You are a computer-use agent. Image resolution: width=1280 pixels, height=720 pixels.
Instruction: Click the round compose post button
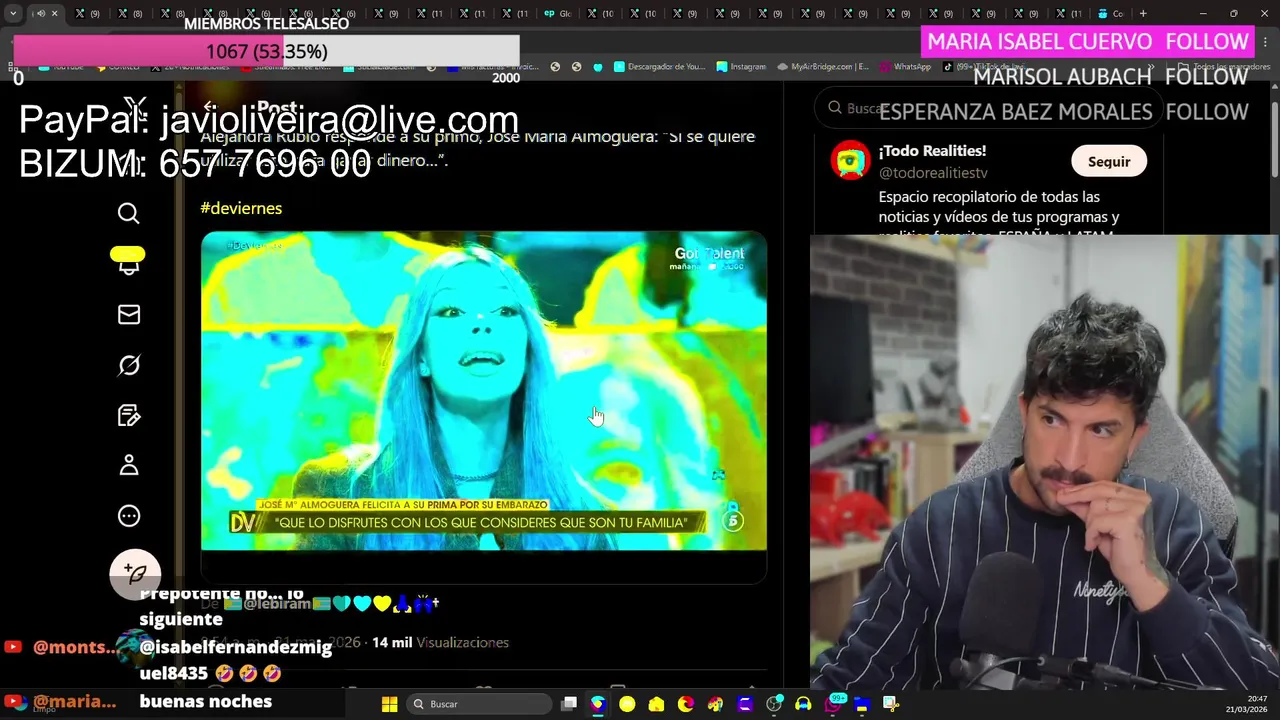[x=135, y=574]
